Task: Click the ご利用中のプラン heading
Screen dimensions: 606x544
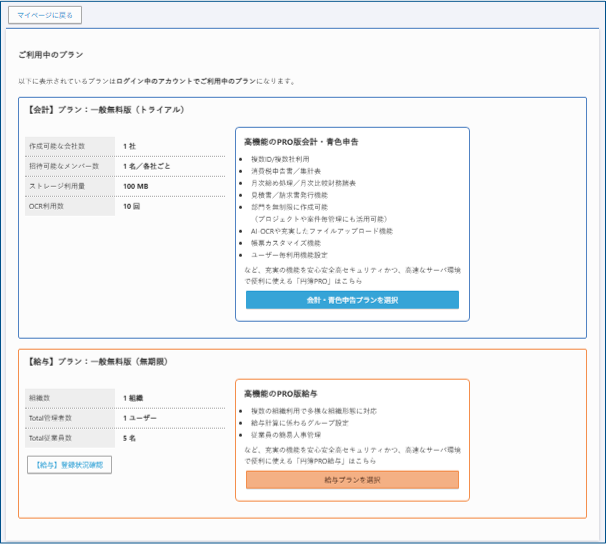Action: click(x=50, y=54)
